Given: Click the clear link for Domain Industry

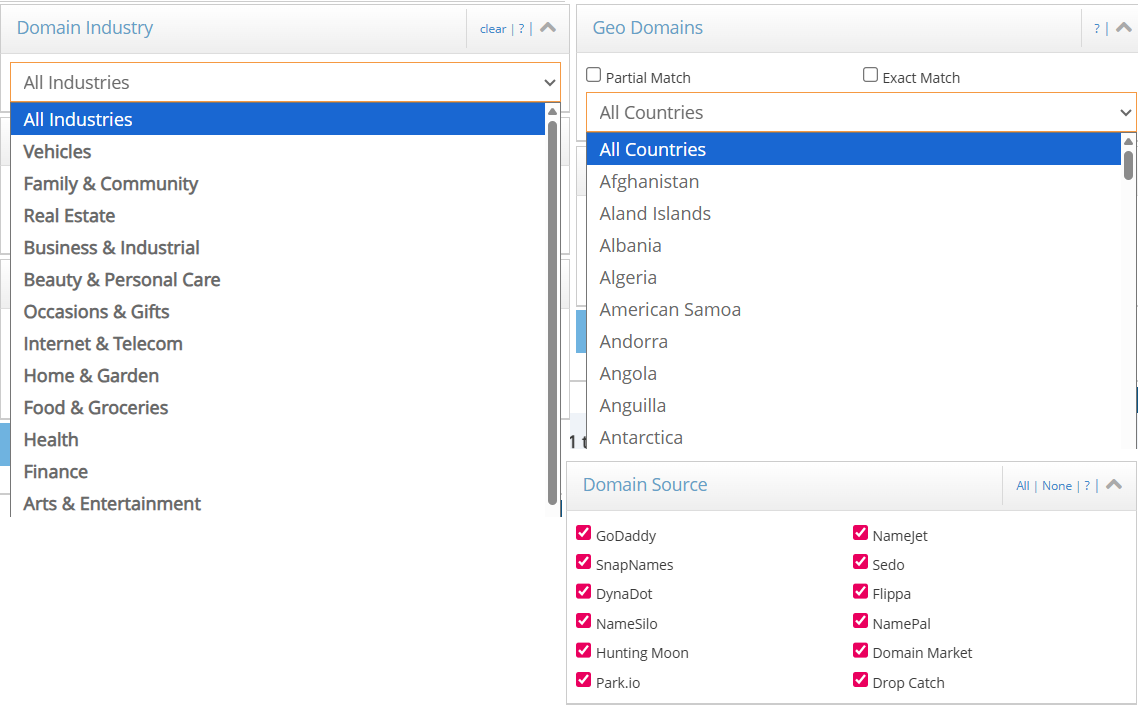Looking at the screenshot, I should [492, 28].
